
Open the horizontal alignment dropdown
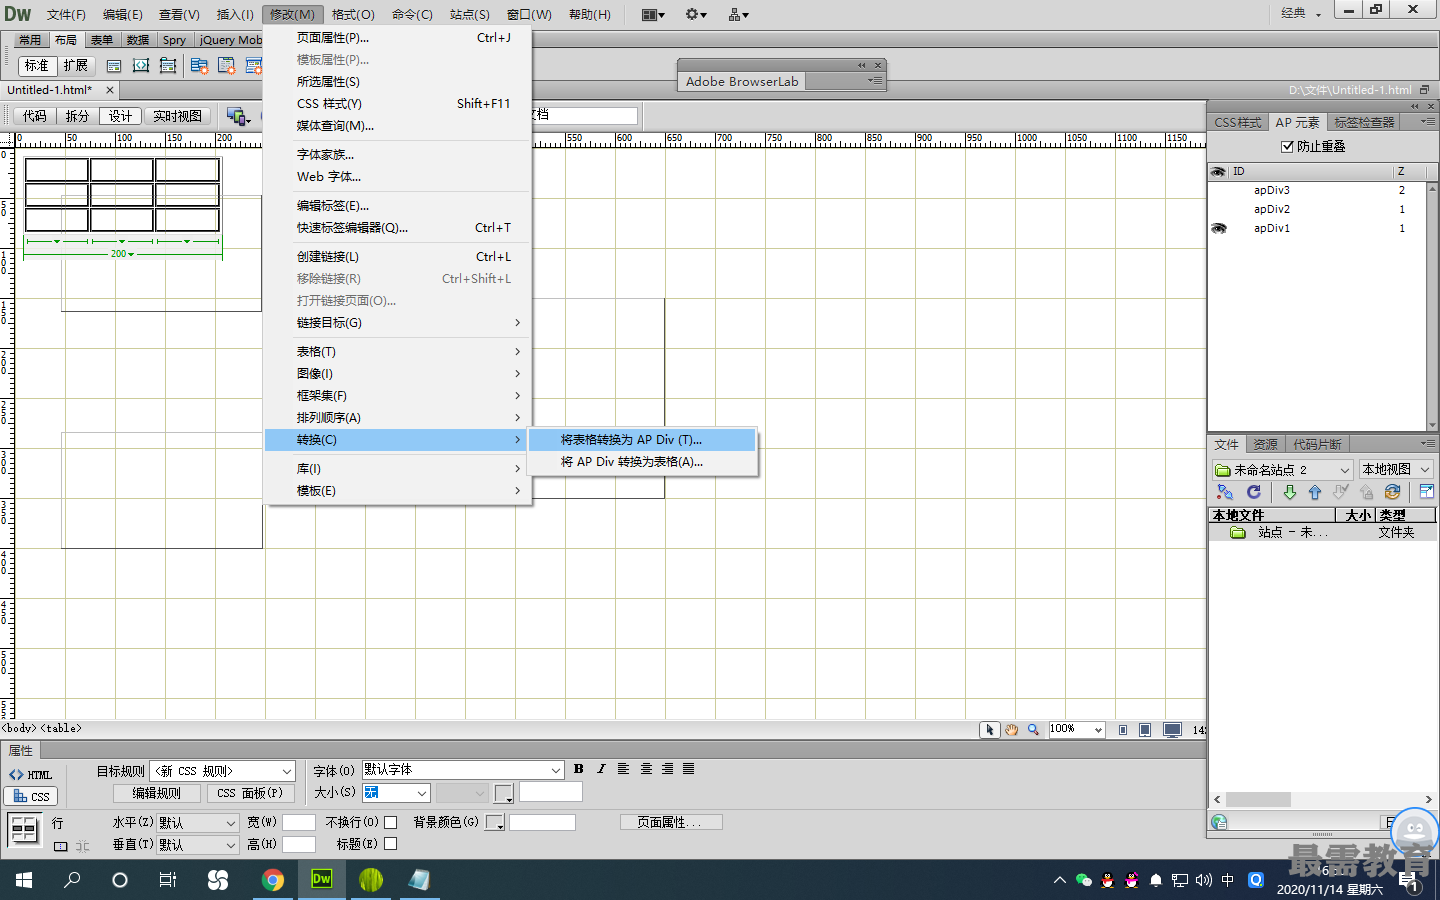click(x=198, y=823)
